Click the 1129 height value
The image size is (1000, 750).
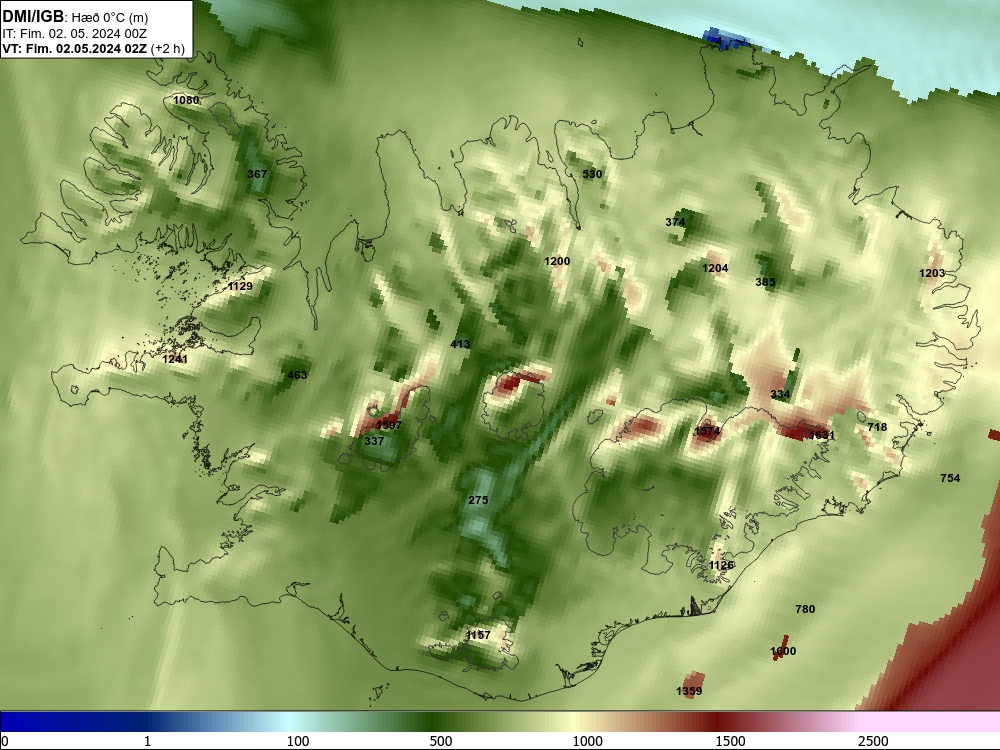coord(240,286)
